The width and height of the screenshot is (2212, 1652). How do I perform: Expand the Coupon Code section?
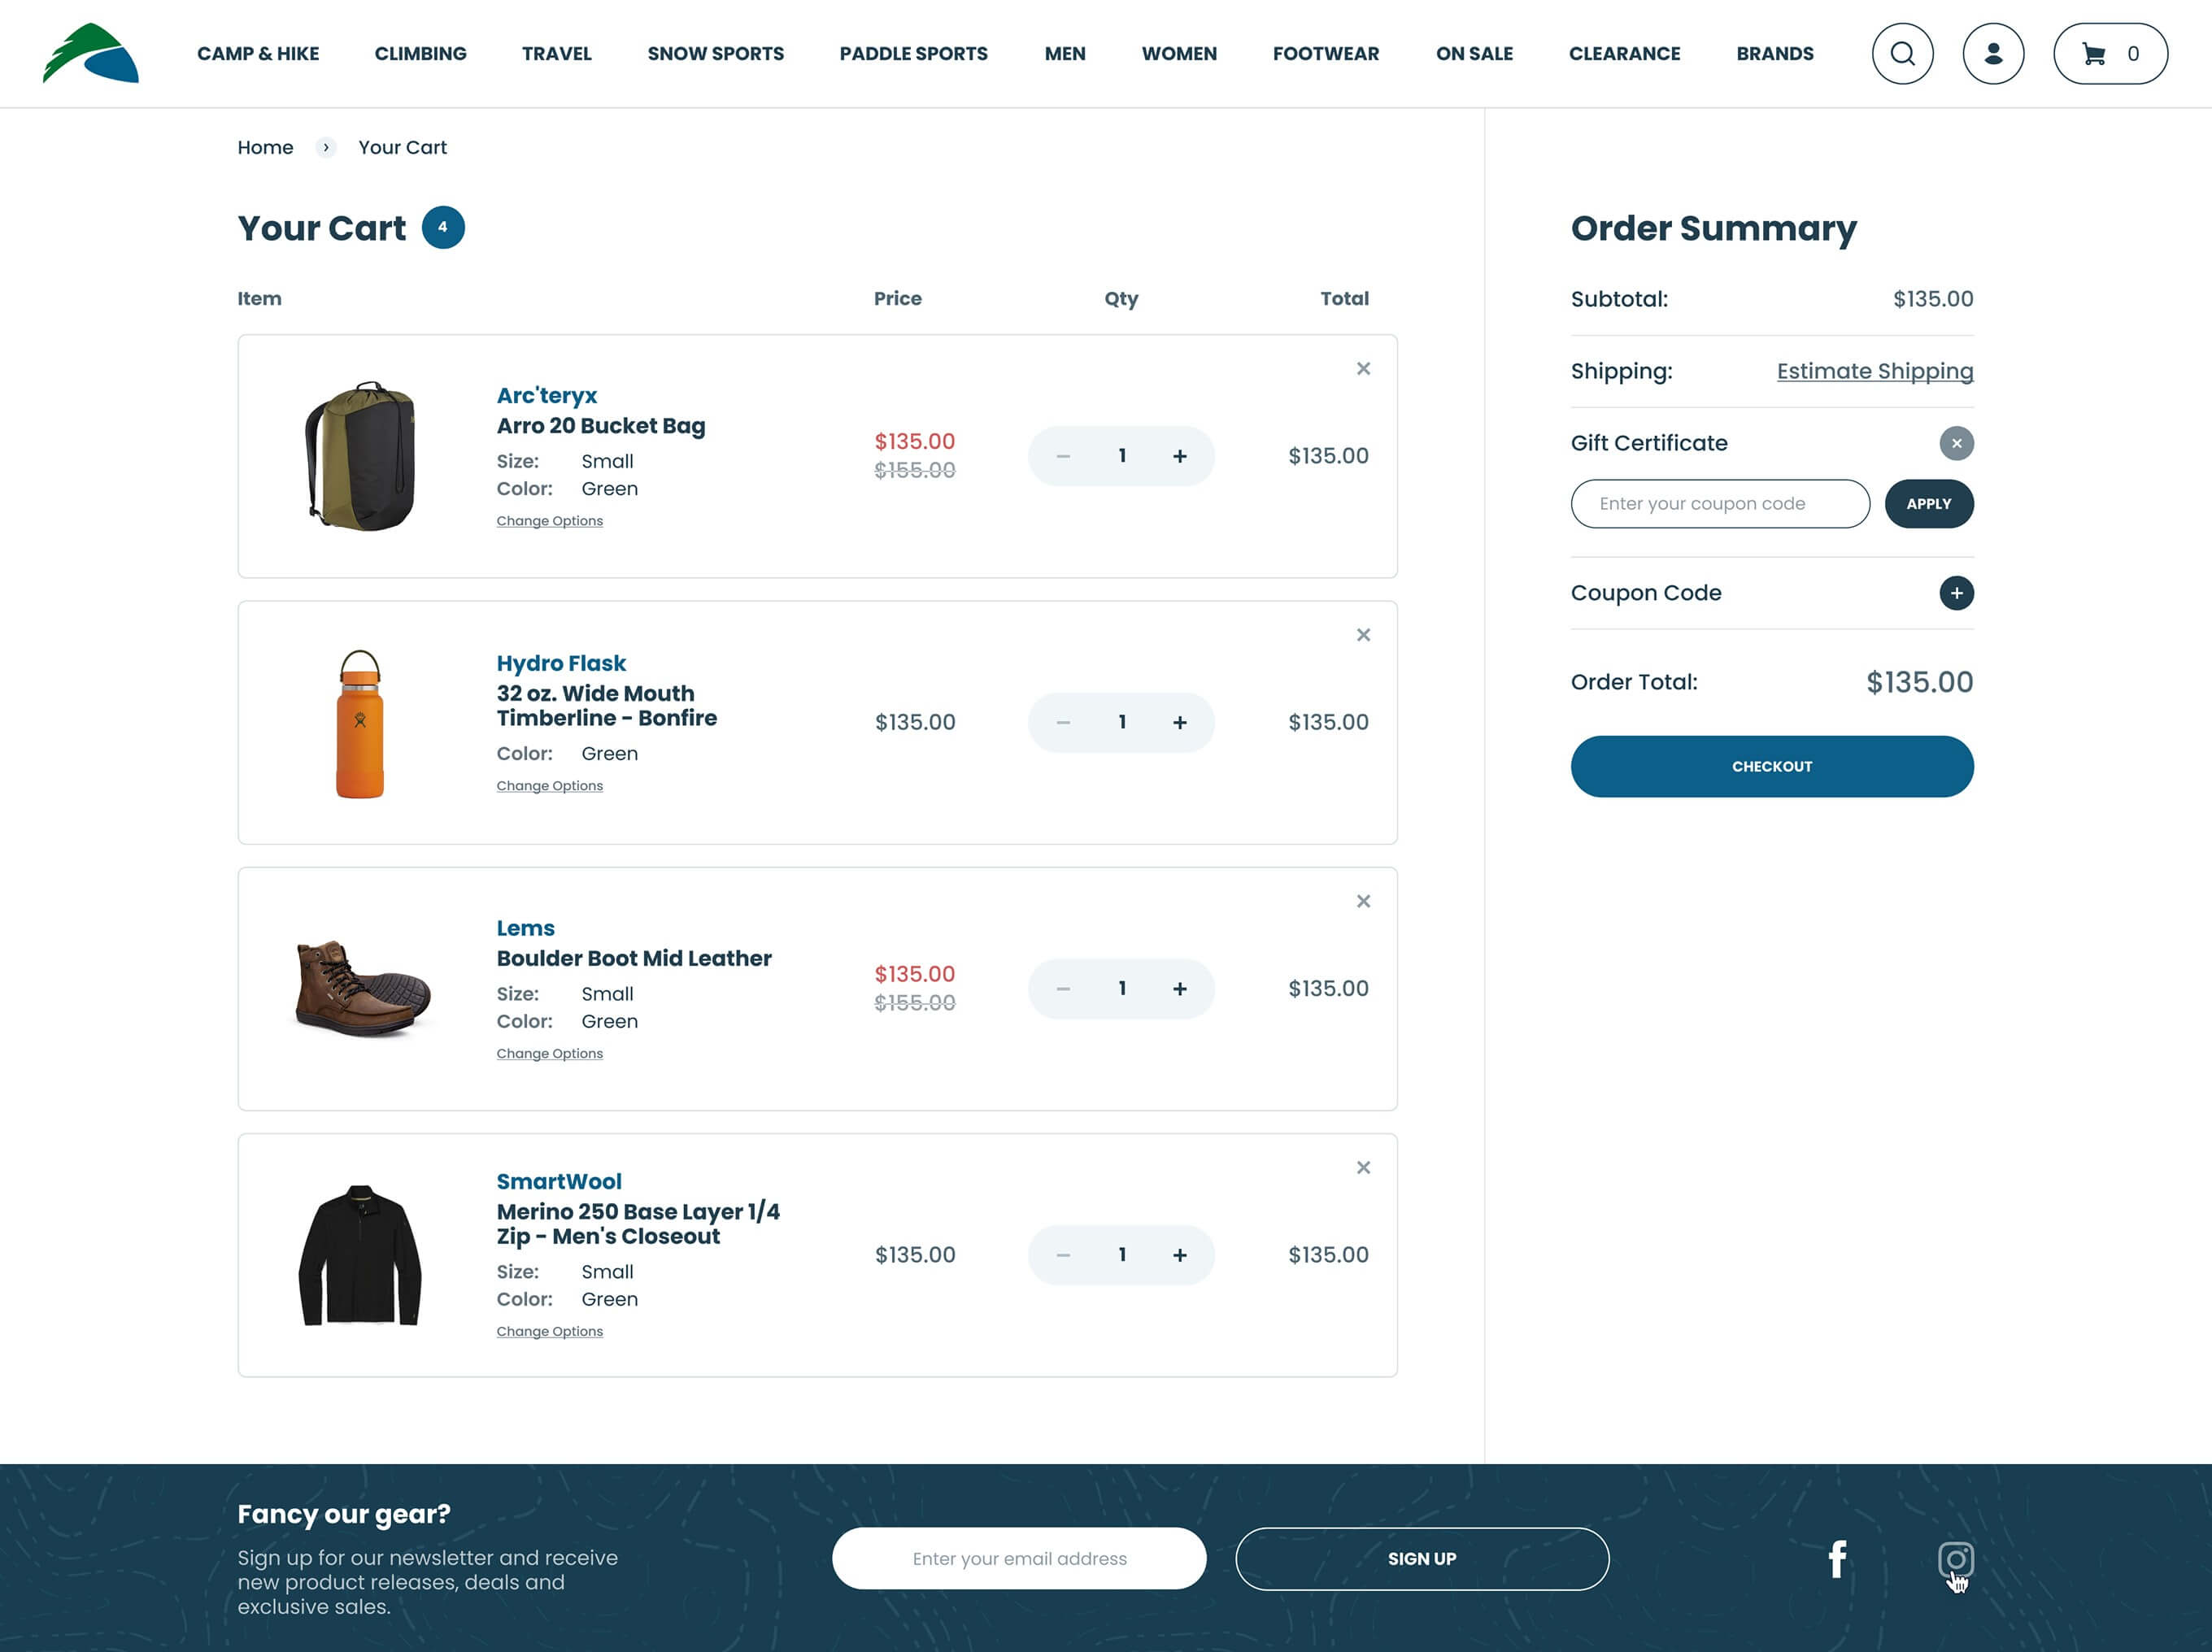click(1956, 593)
